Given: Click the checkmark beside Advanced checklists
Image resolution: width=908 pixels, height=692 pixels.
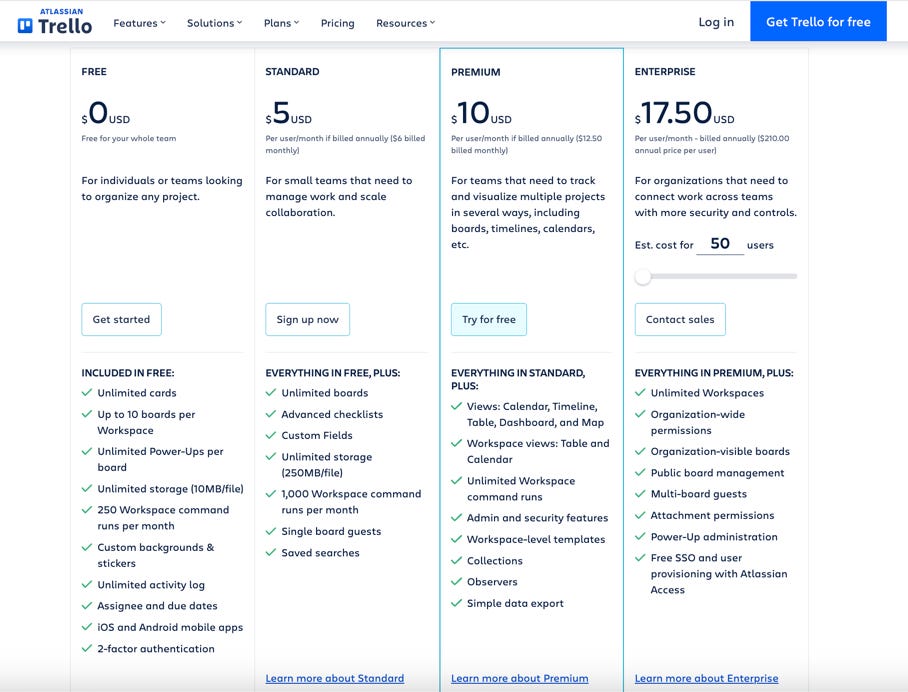Looking at the screenshot, I should click(272, 414).
